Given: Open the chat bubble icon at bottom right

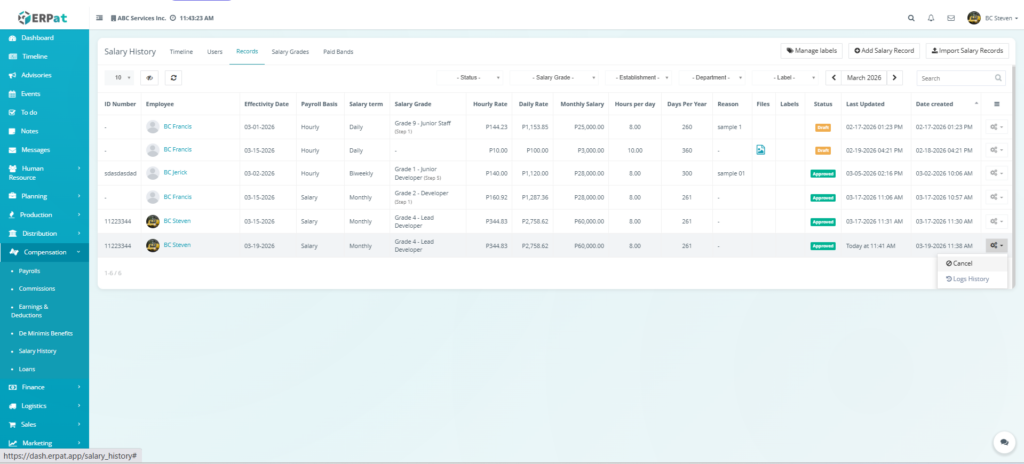Looking at the screenshot, I should [1003, 441].
